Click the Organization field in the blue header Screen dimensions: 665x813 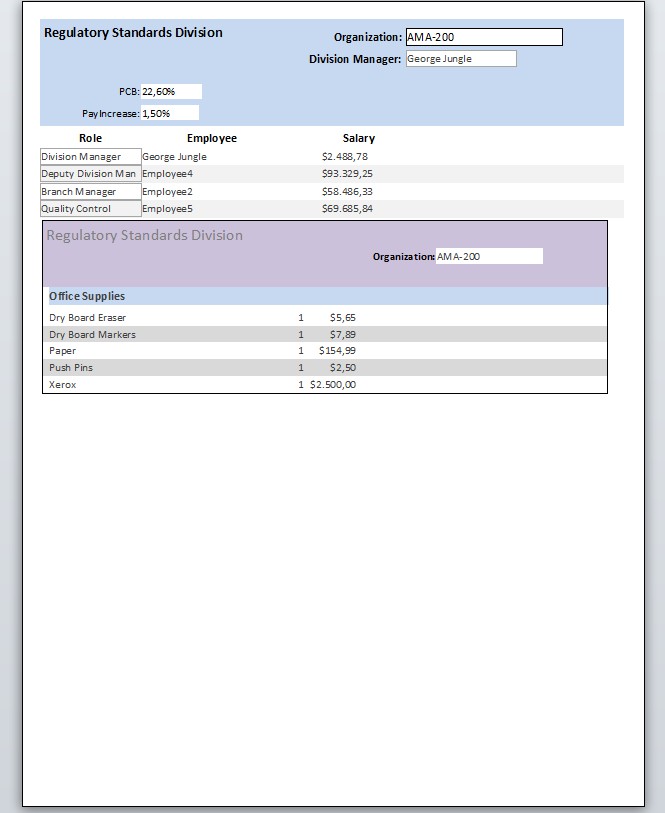[x=484, y=37]
